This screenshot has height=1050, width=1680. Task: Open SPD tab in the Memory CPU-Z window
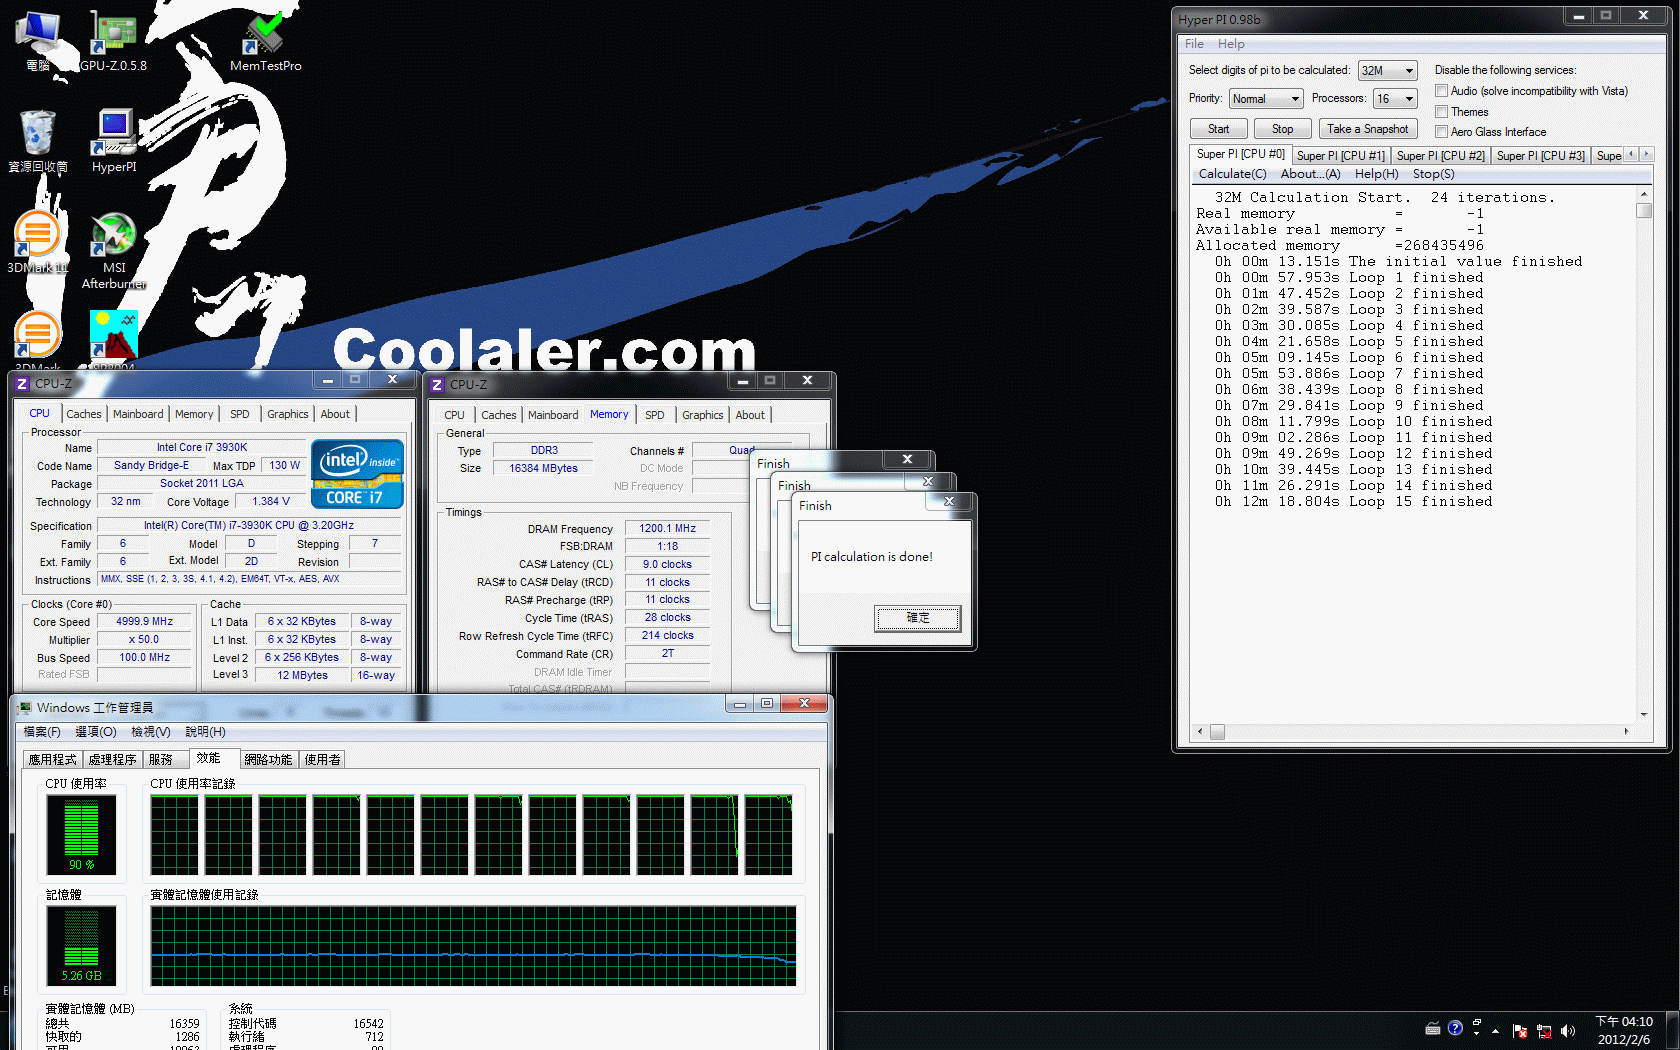click(x=654, y=415)
